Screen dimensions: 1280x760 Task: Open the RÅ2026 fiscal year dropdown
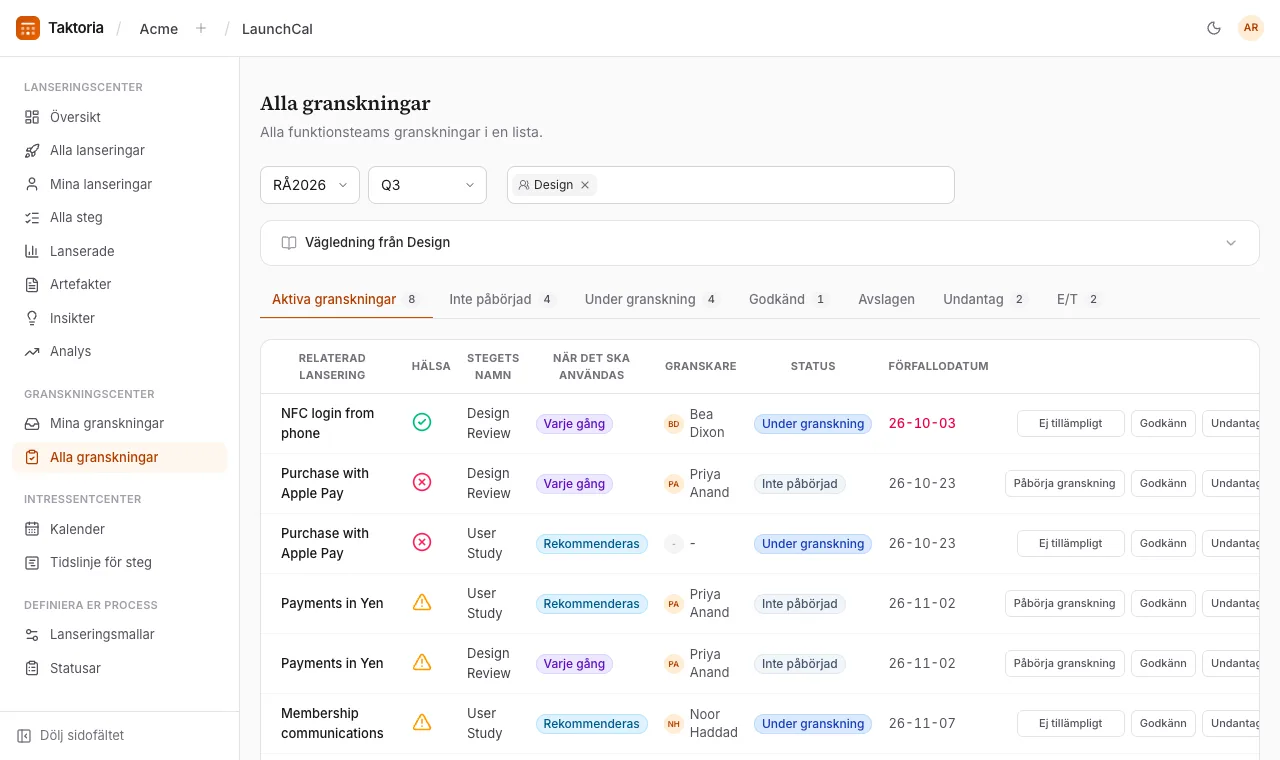coord(310,185)
